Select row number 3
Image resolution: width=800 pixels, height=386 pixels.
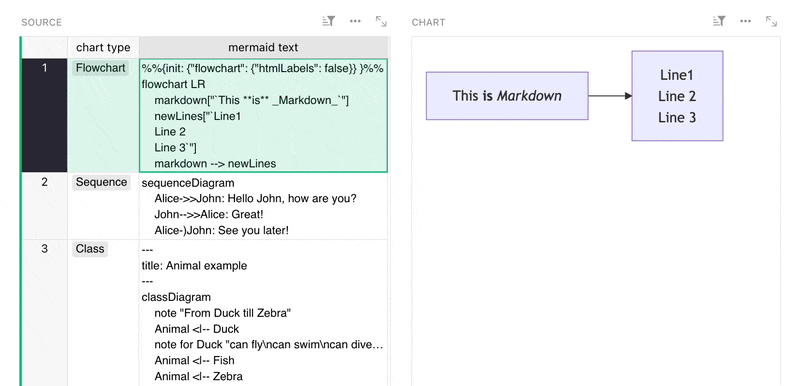(44, 313)
